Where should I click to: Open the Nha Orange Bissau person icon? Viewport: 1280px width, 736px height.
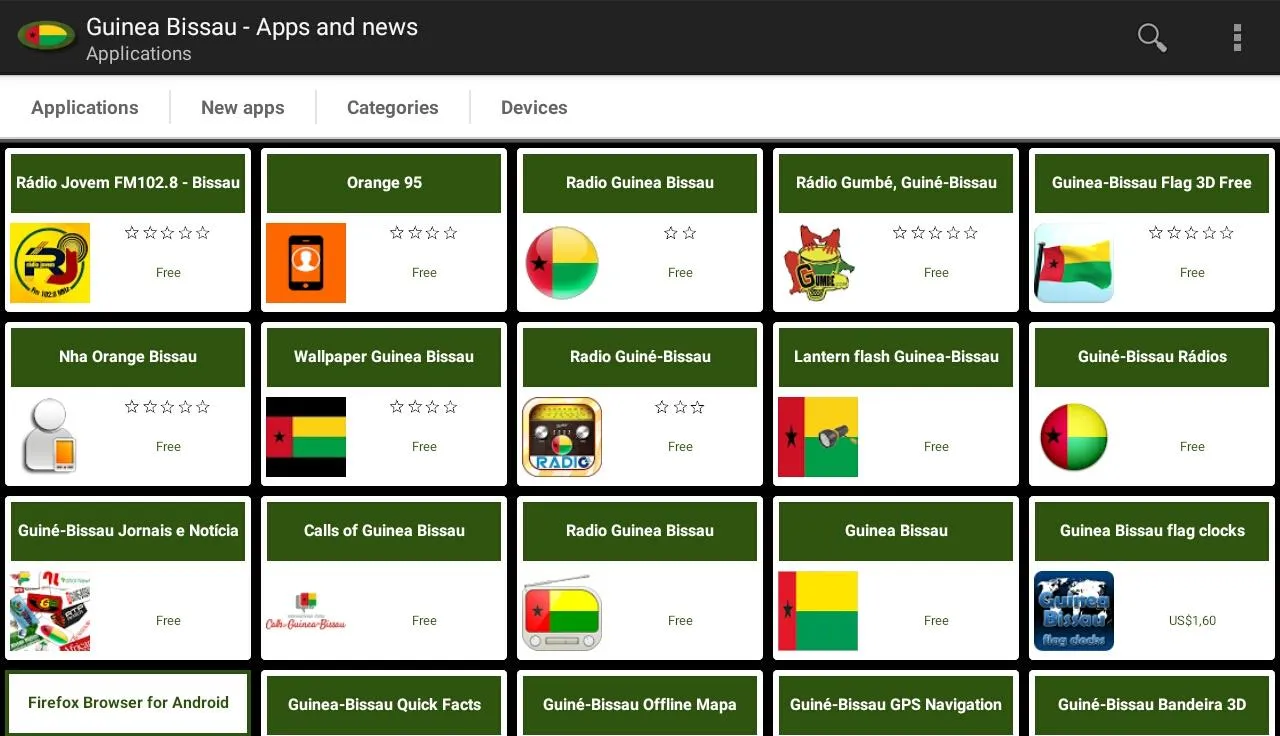50,437
